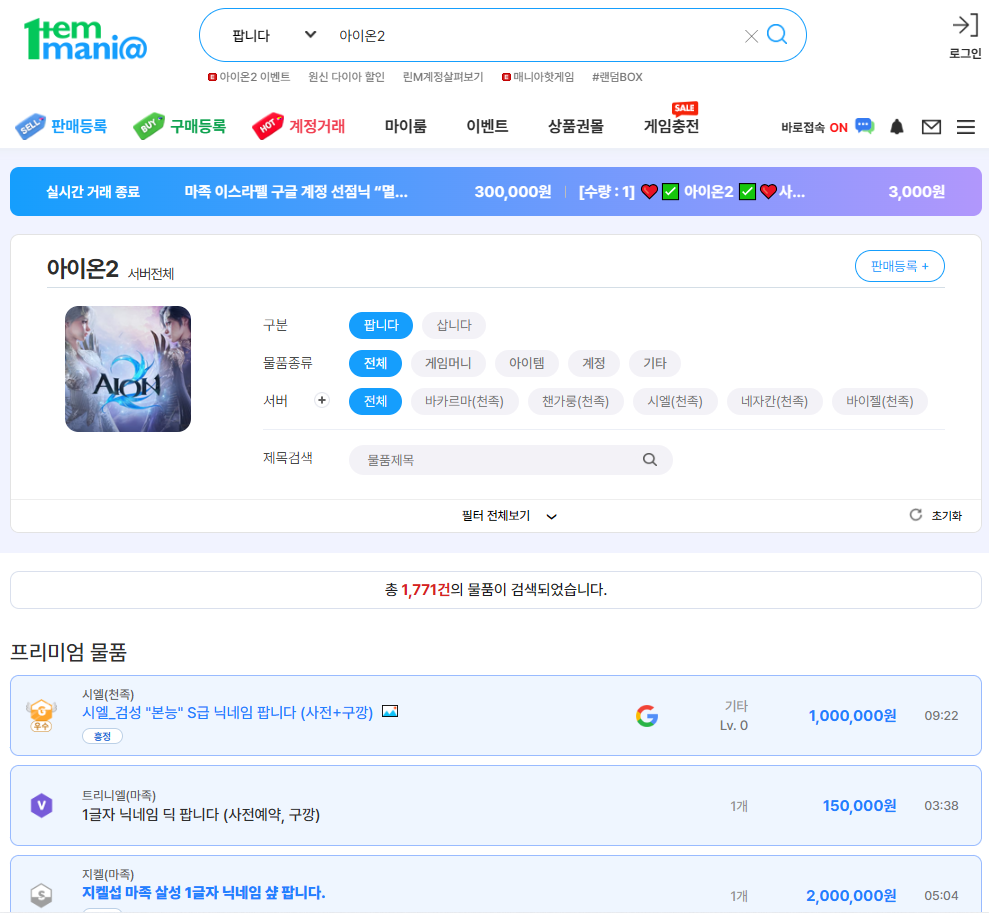Image resolution: width=989 pixels, height=913 pixels.
Task: Click the 초기화 reset text
Action: [x=946, y=515]
